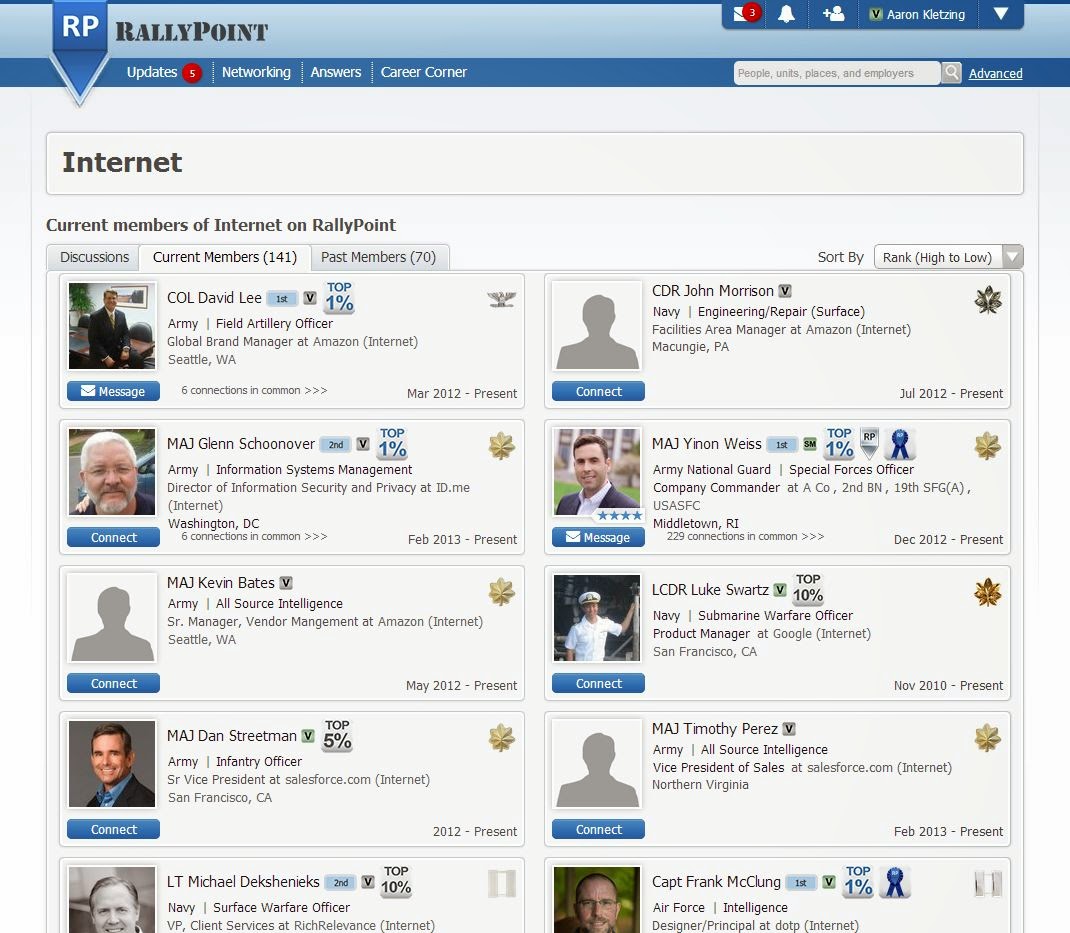Switch to the Past Members (70) tab
This screenshot has height=933, width=1070.
[x=379, y=257]
